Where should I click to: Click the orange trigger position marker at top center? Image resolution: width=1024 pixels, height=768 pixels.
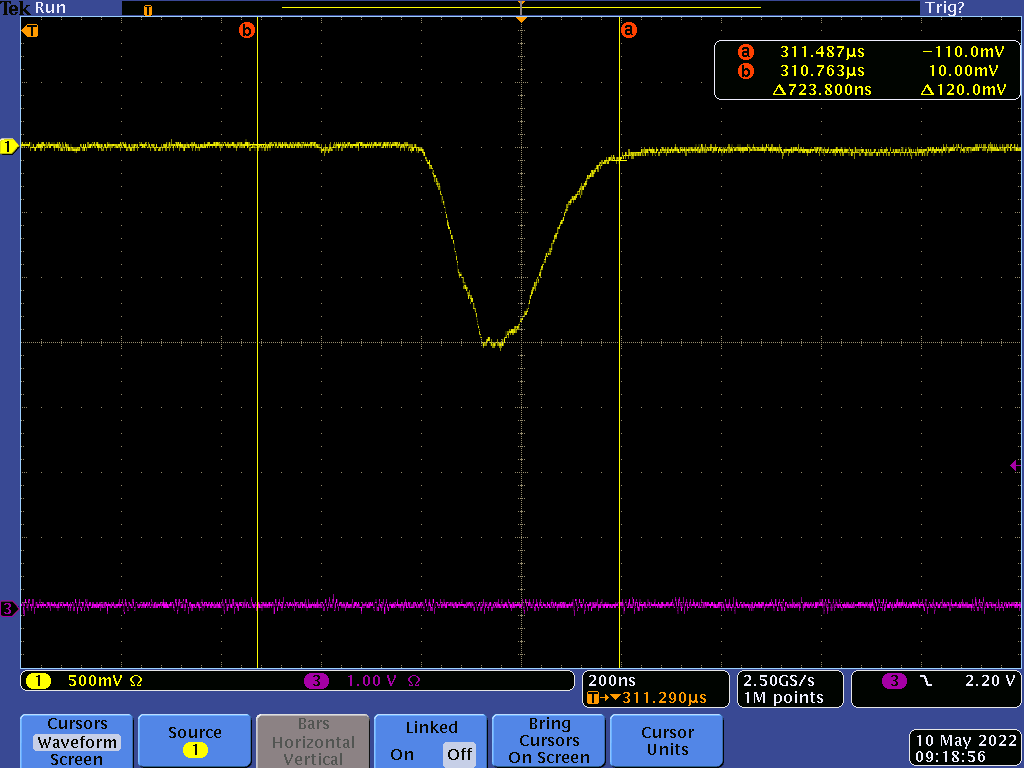point(521,18)
